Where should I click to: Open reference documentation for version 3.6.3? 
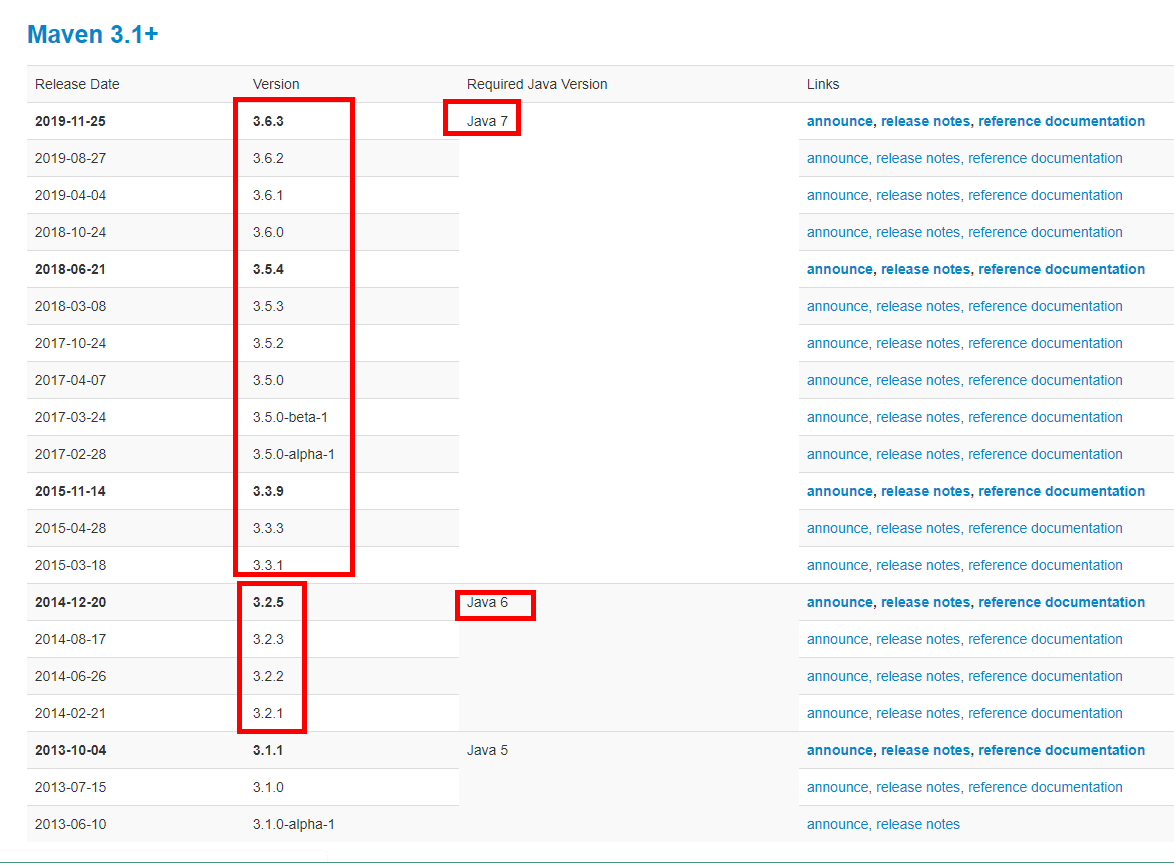(1061, 121)
